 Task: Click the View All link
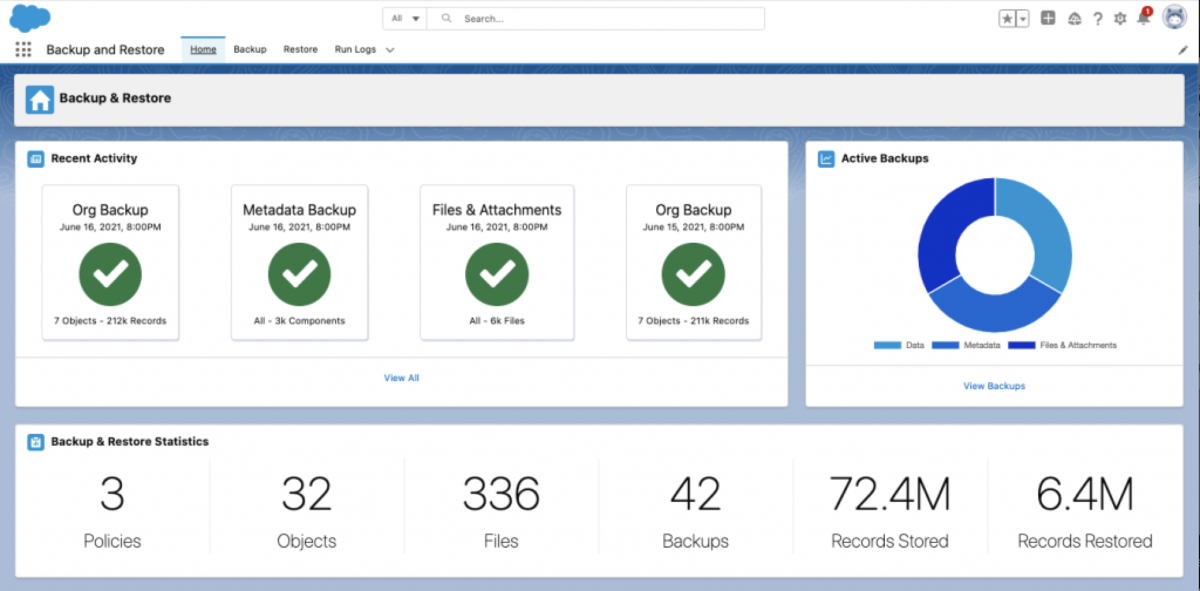click(x=401, y=378)
